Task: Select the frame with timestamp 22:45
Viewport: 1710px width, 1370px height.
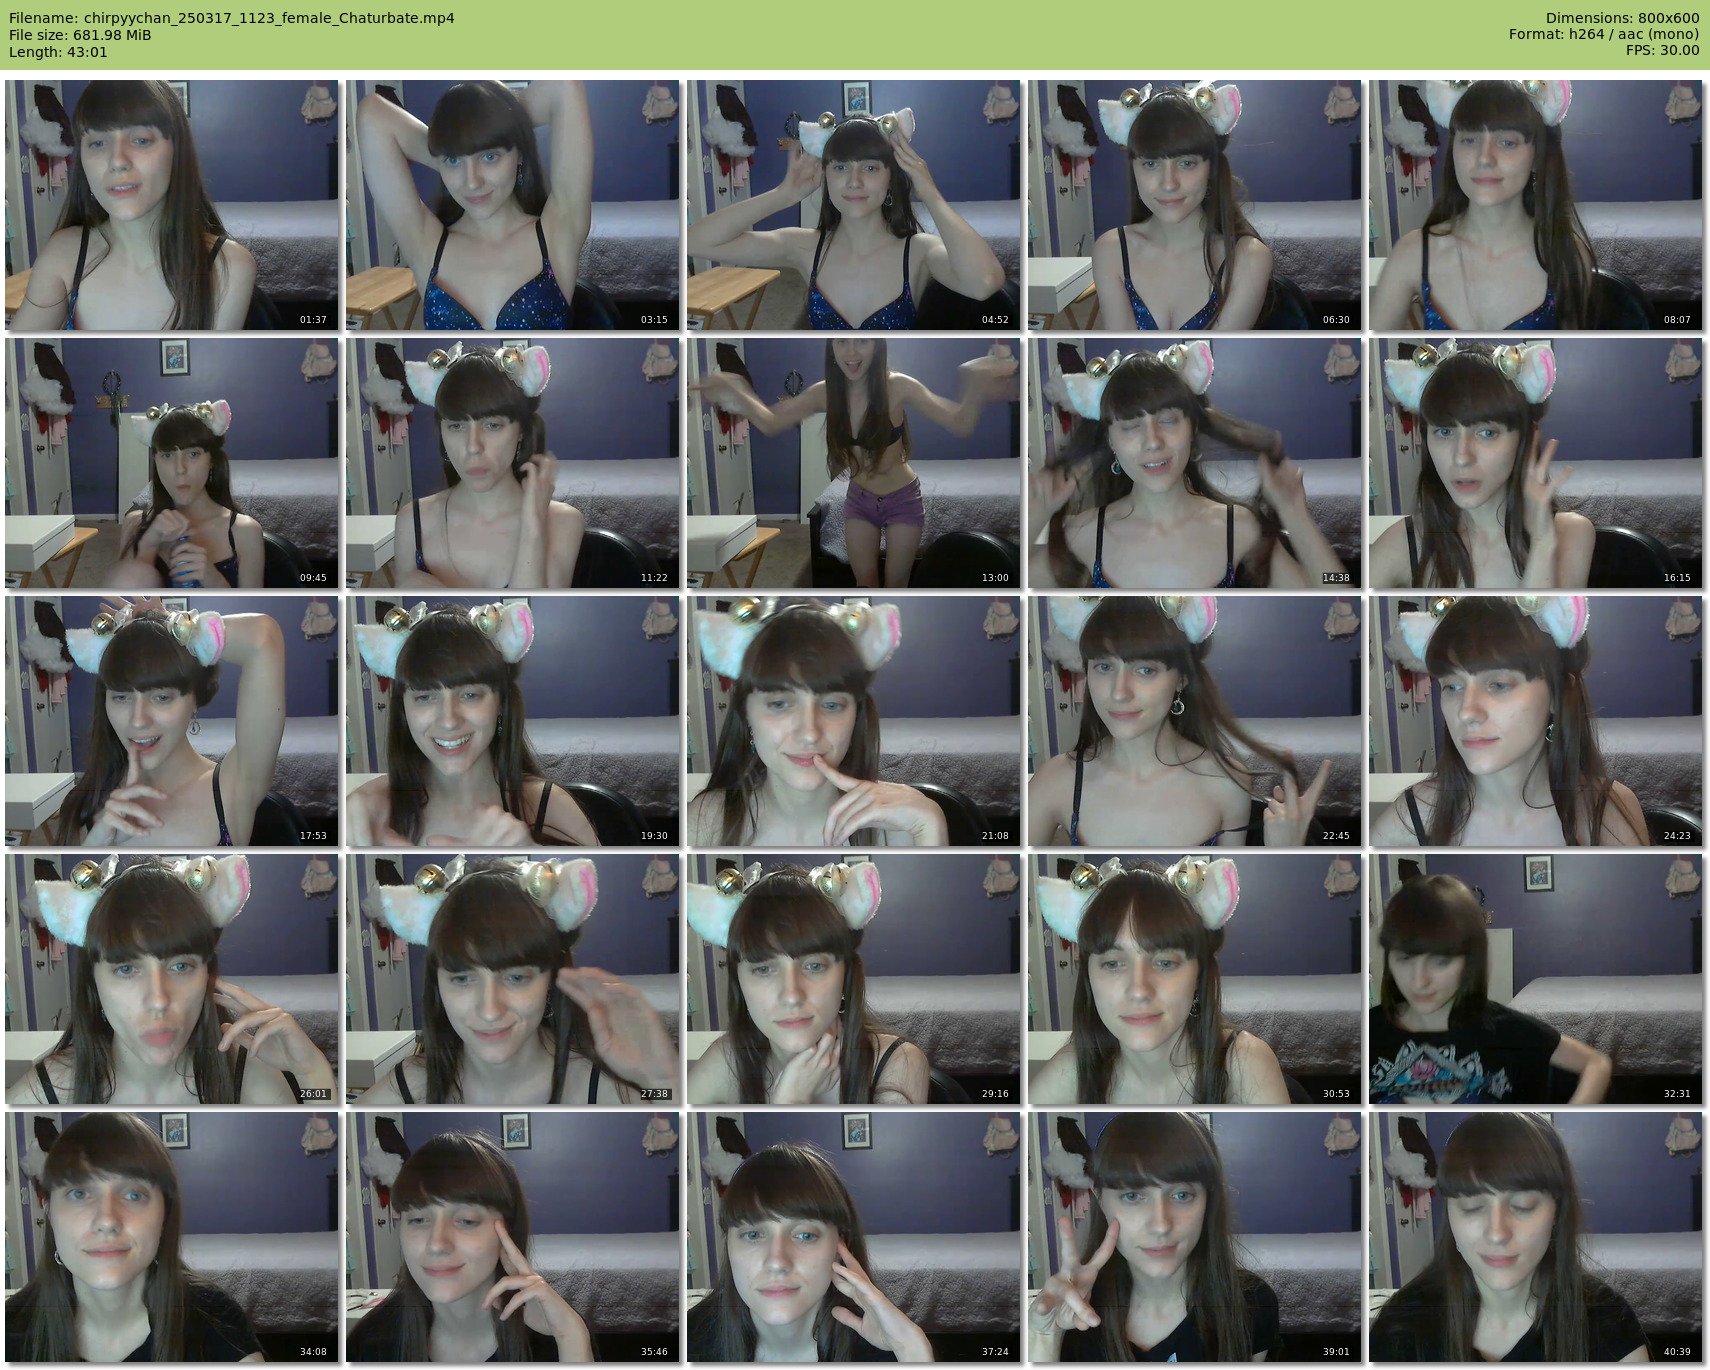Action: (x=1195, y=721)
